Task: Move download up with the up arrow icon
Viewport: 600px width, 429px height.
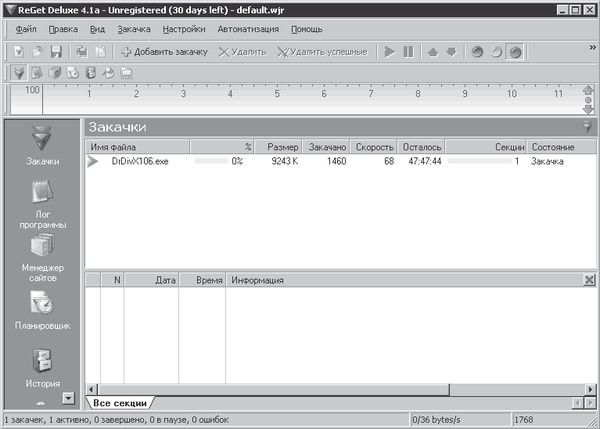Action: coord(432,51)
